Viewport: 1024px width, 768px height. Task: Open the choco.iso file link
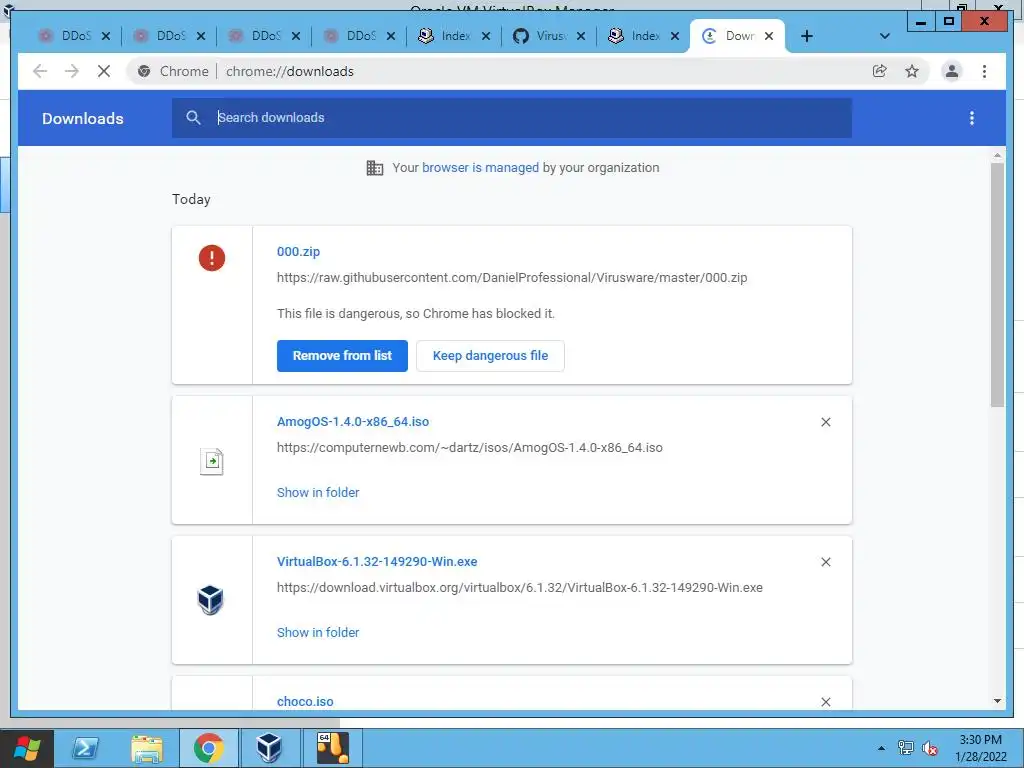pyautogui.click(x=305, y=701)
